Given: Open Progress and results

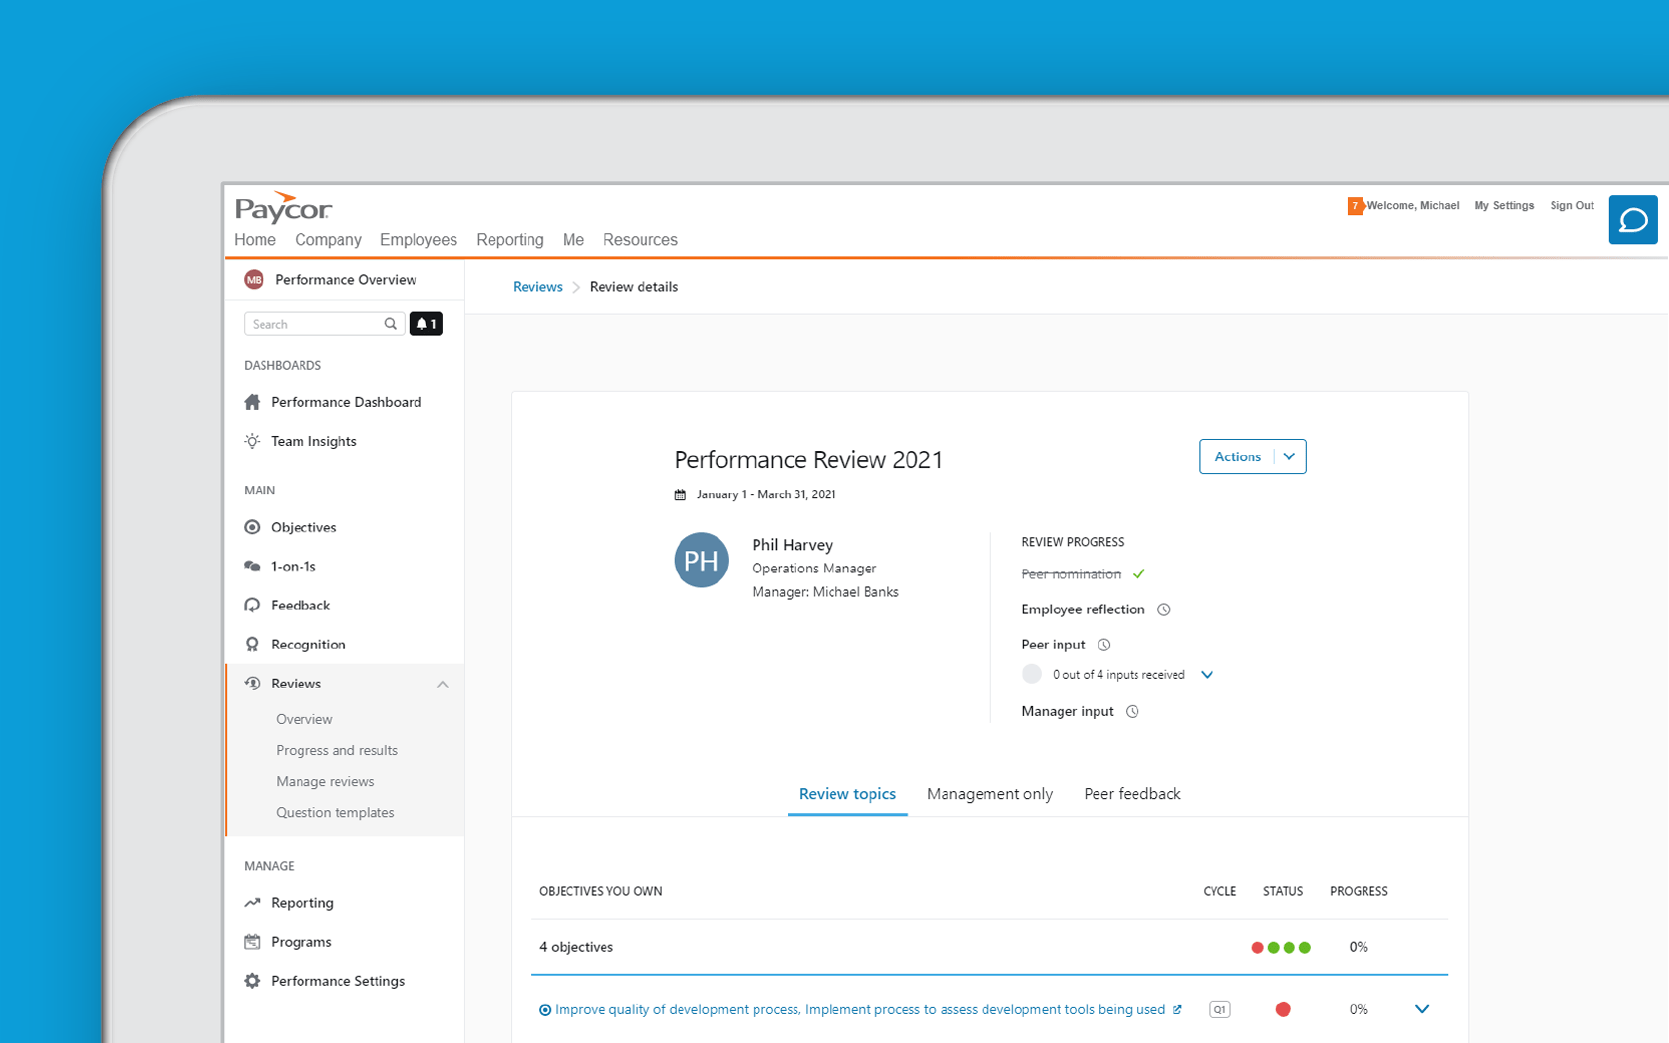Looking at the screenshot, I should tap(337, 751).
